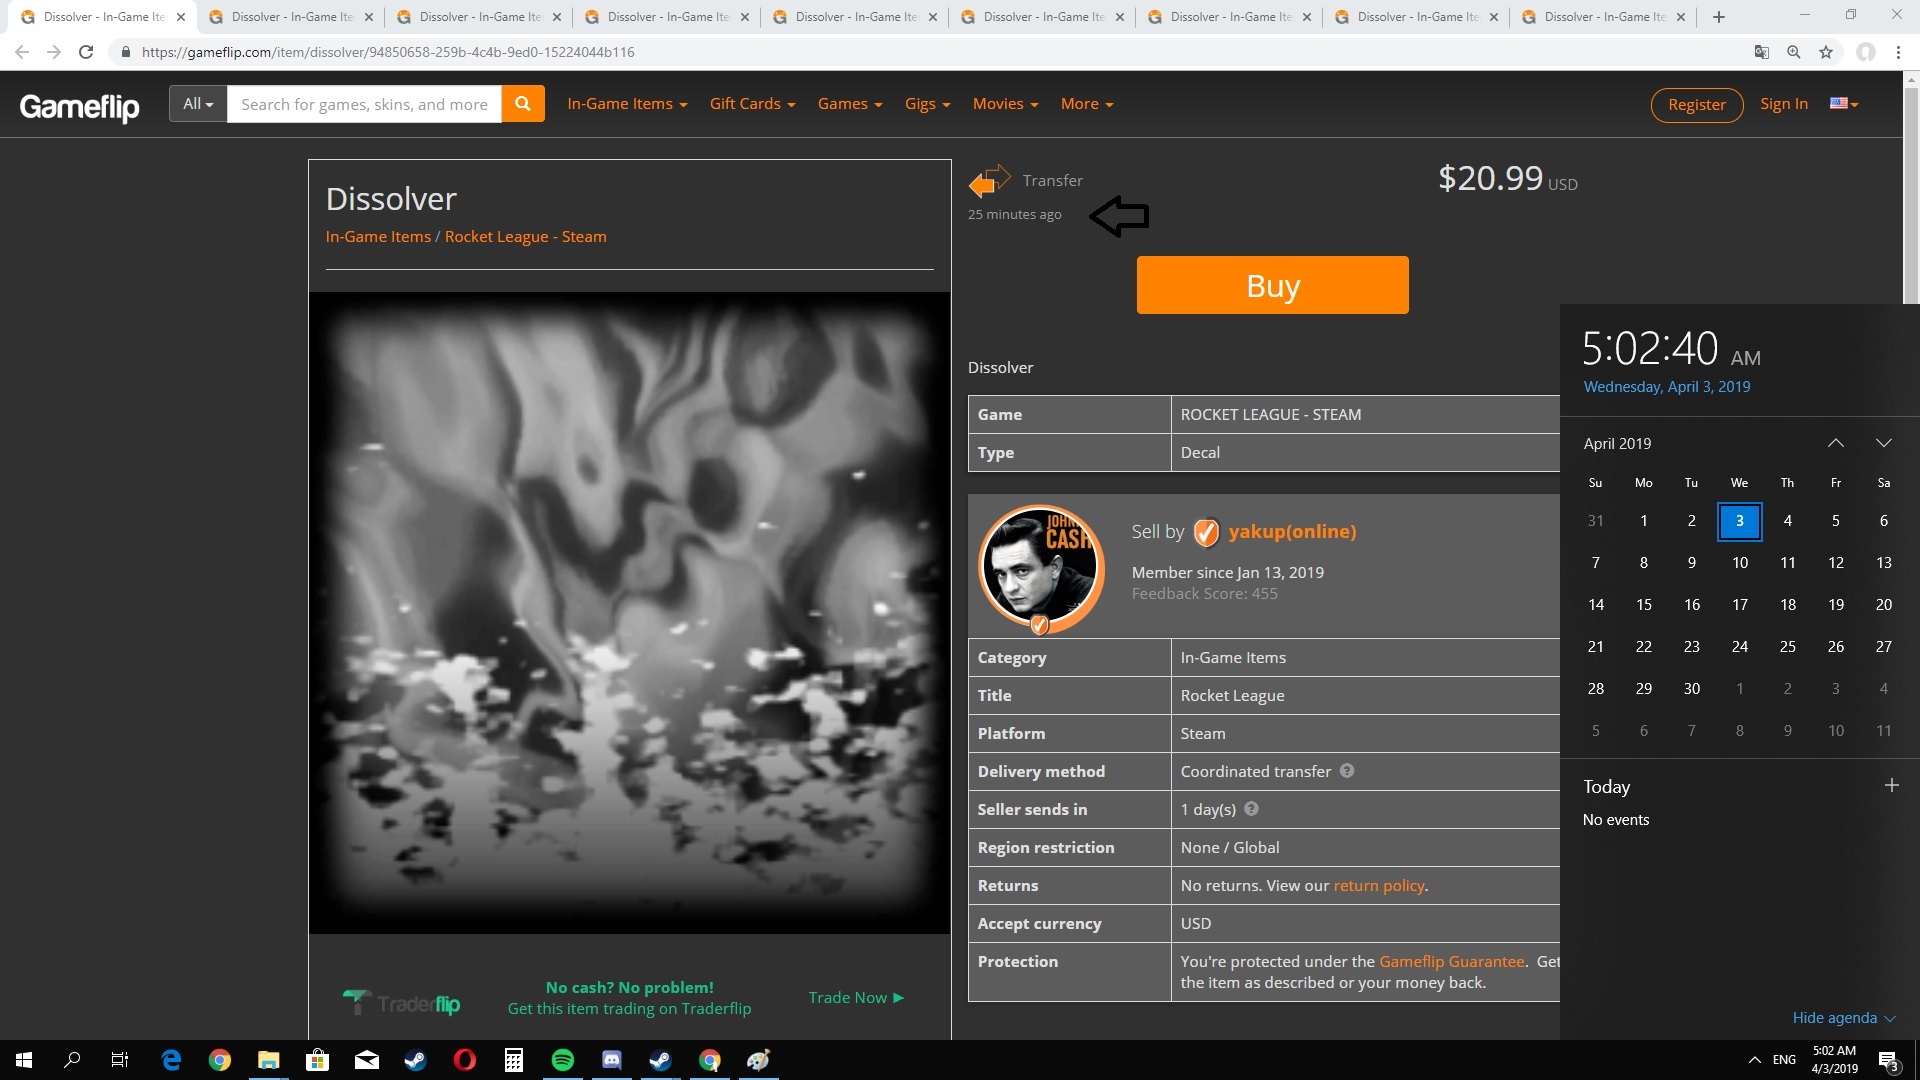Viewport: 1920px width, 1080px height.
Task: Add a calendar event with plus icon
Action: click(x=1891, y=786)
